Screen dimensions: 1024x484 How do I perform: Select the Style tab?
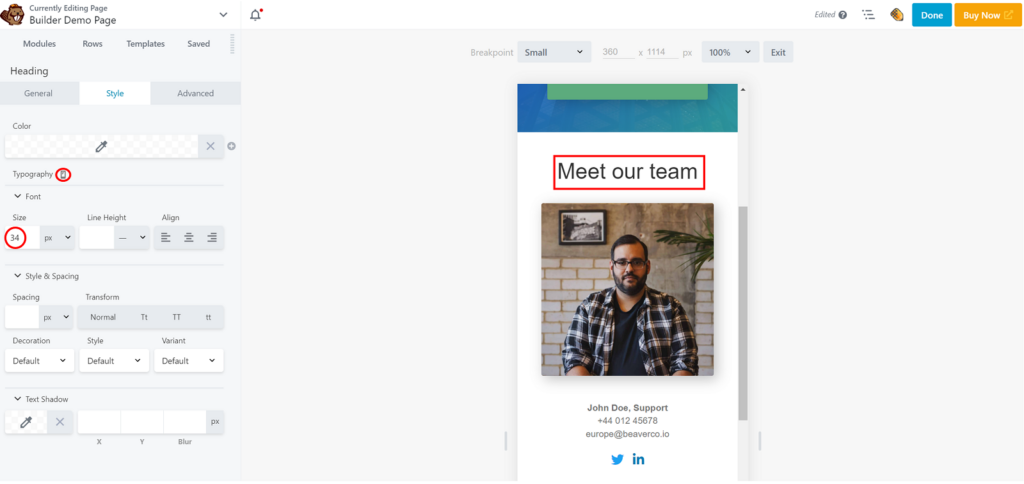pos(115,93)
